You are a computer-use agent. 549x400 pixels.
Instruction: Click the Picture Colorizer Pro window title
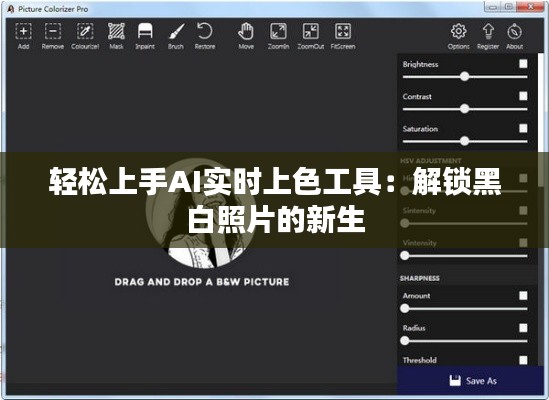[x=53, y=9]
